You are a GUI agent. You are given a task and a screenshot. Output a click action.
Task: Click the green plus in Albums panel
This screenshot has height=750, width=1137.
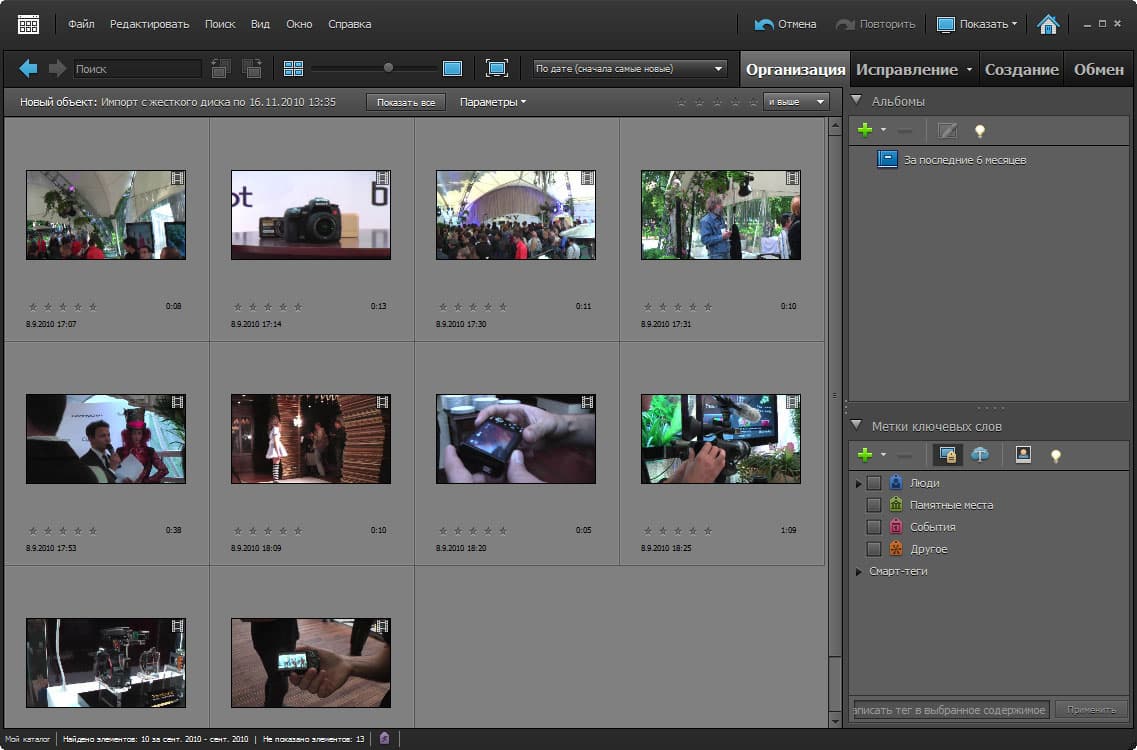point(865,130)
